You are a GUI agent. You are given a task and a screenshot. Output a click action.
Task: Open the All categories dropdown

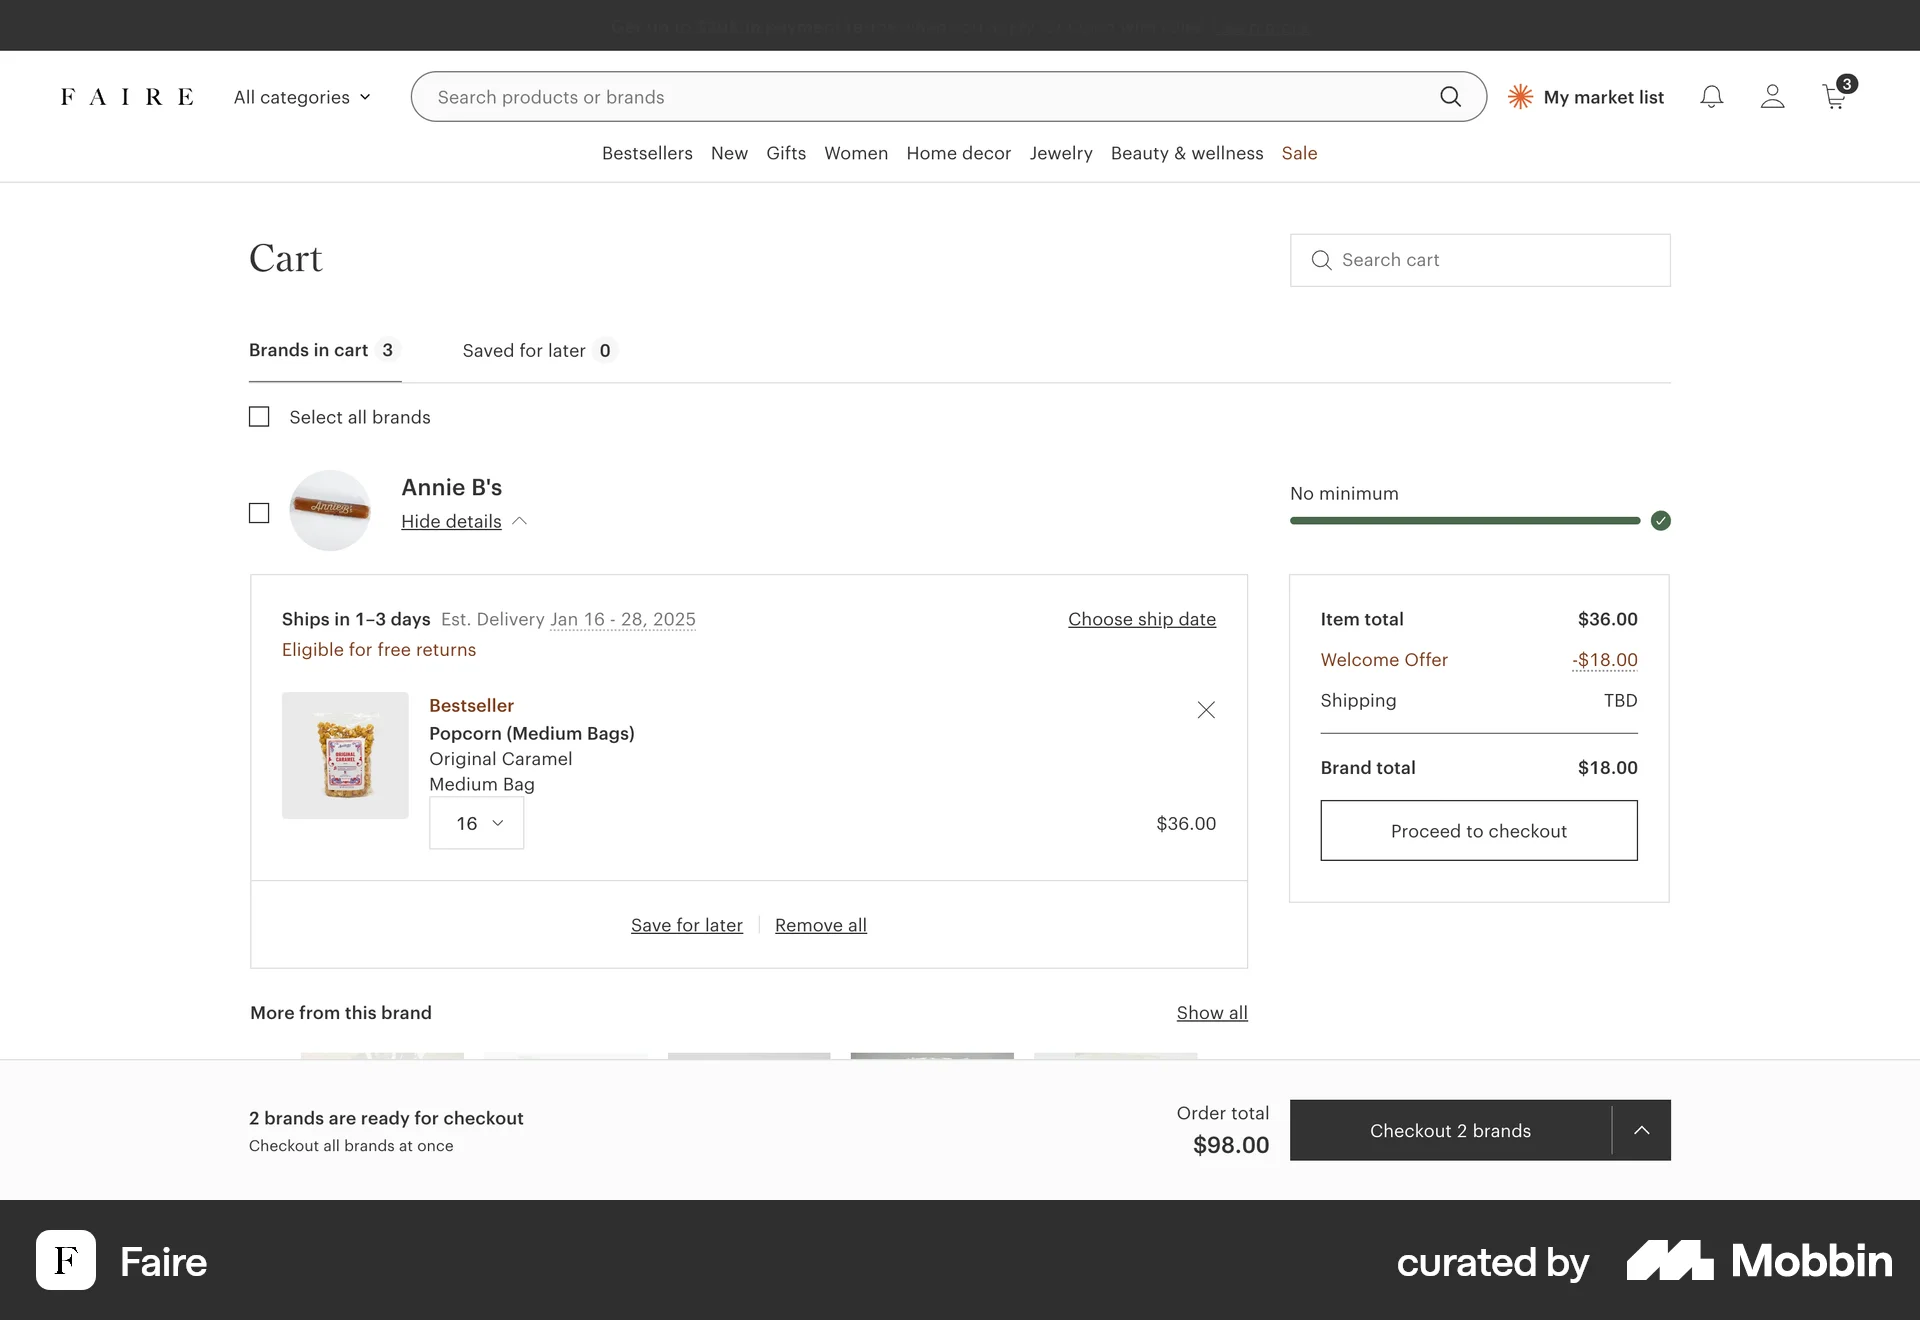(x=301, y=97)
